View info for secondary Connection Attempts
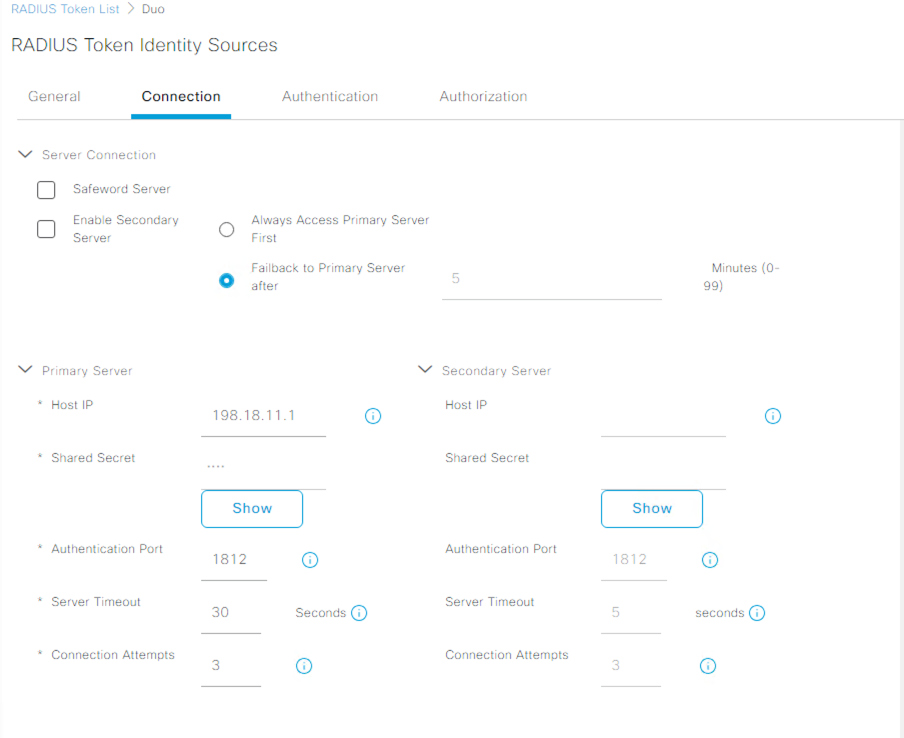 708,666
